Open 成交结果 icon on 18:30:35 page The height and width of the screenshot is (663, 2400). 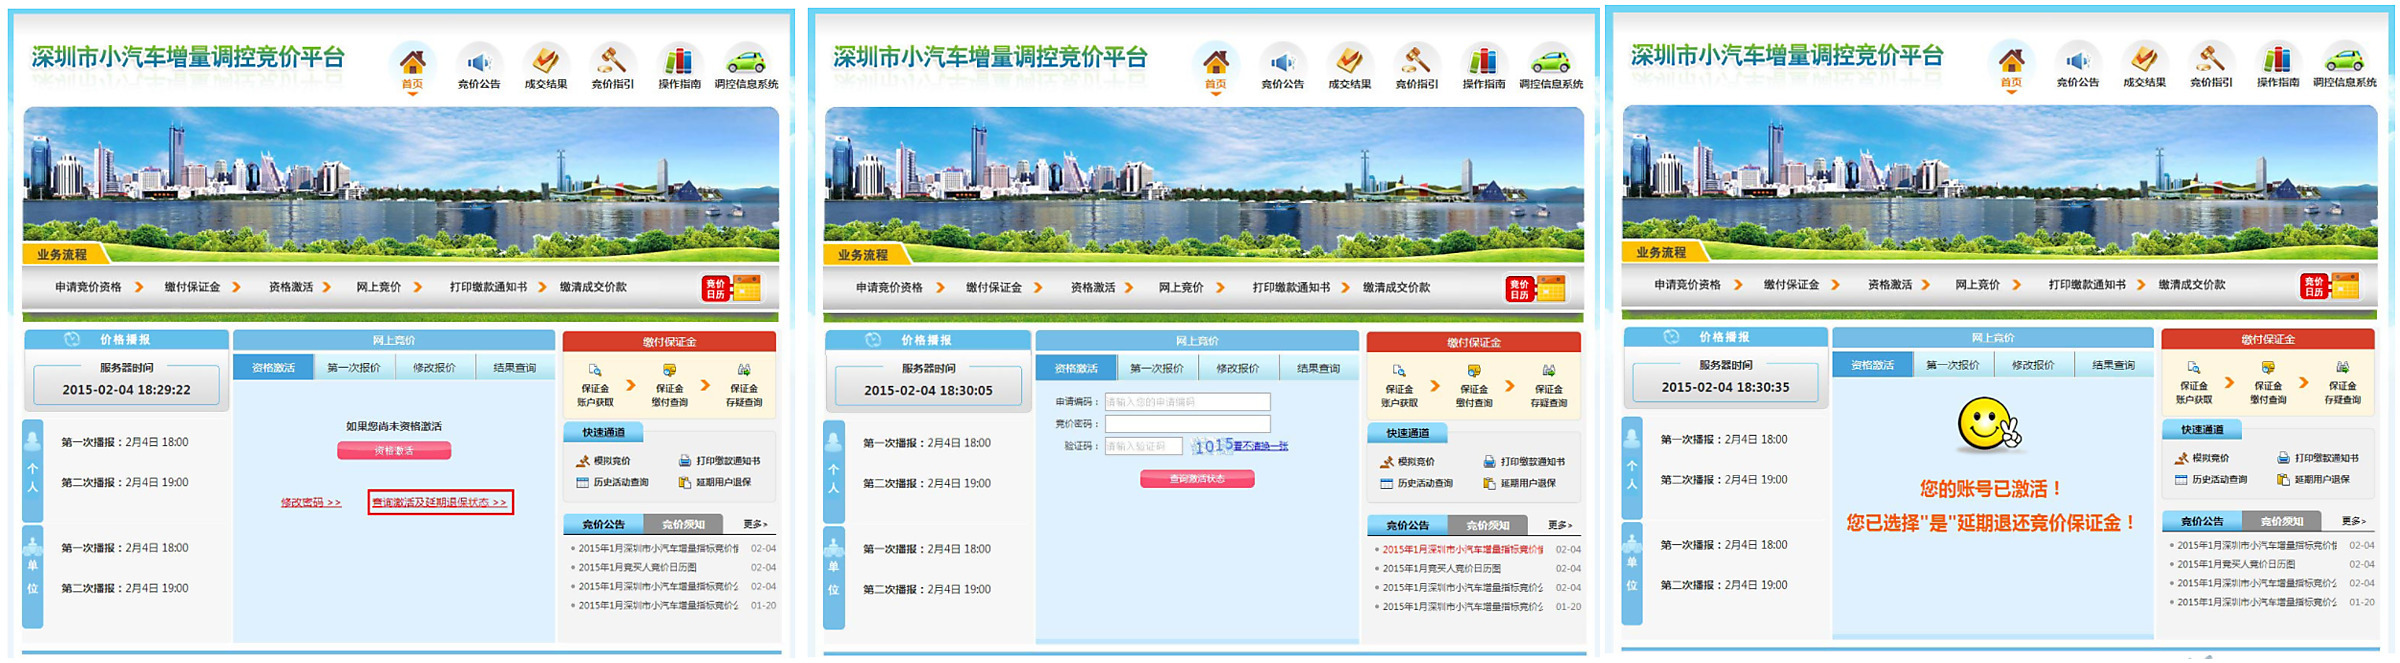2145,60
